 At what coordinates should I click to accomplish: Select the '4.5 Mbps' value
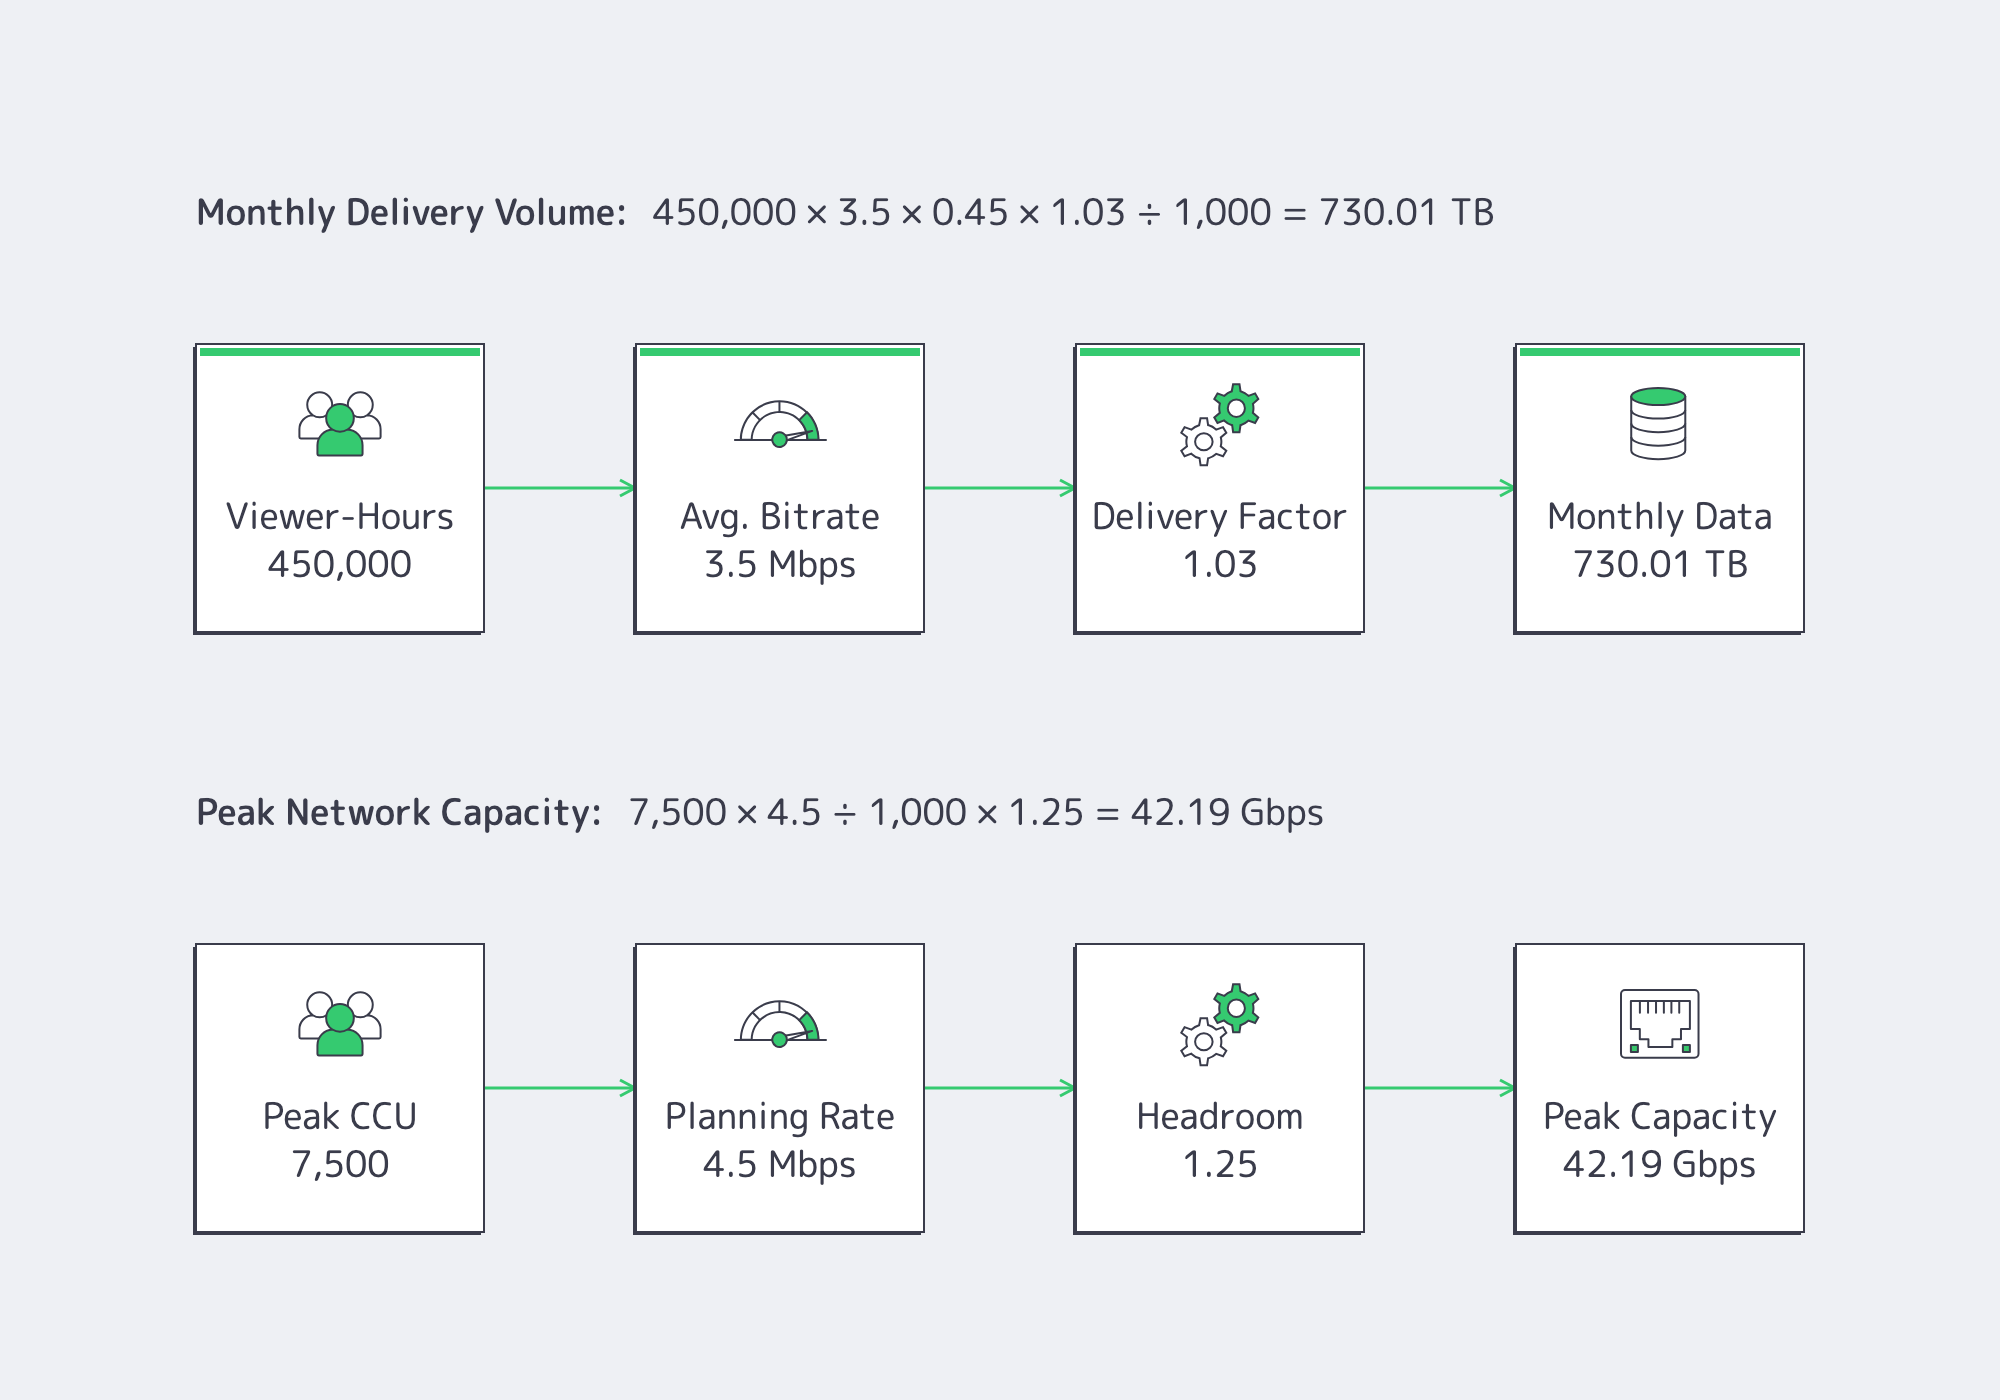[780, 1165]
